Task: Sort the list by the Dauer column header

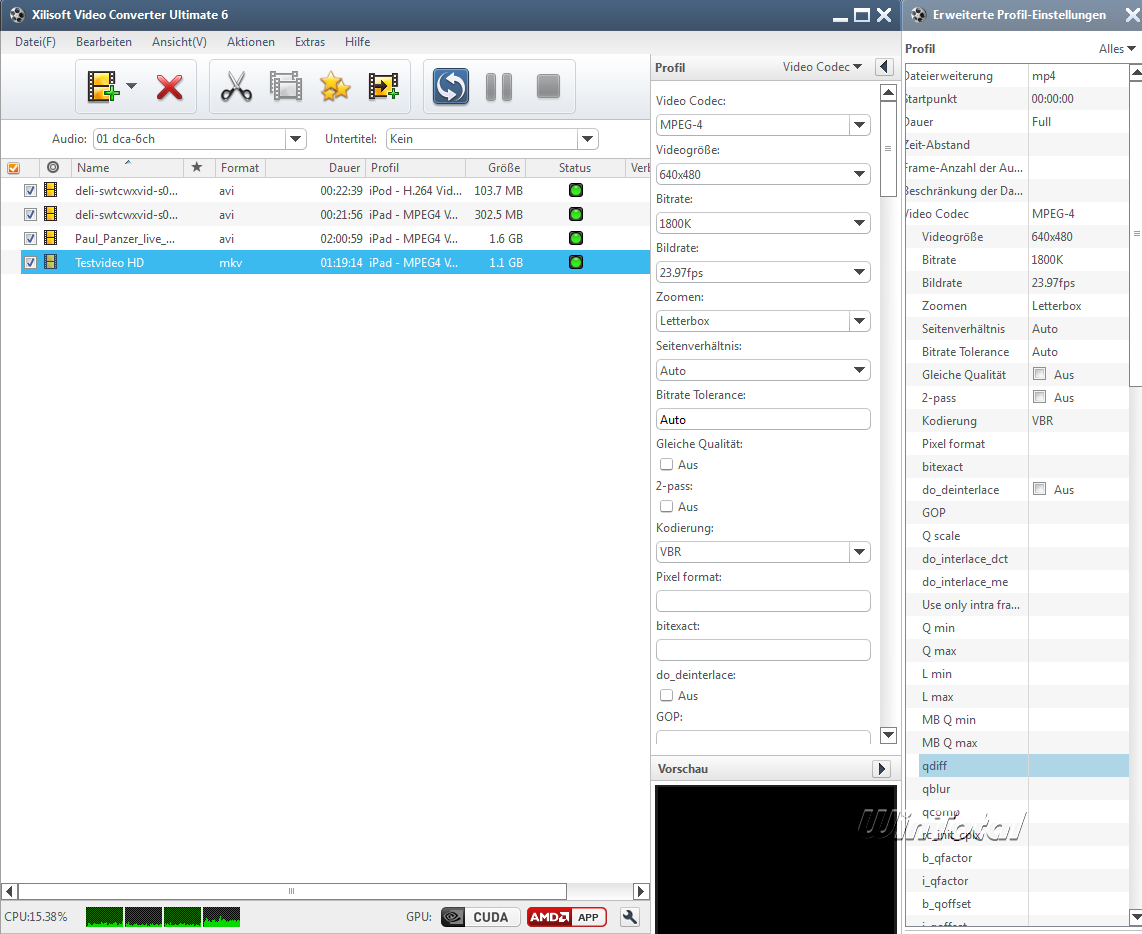Action: (316, 168)
